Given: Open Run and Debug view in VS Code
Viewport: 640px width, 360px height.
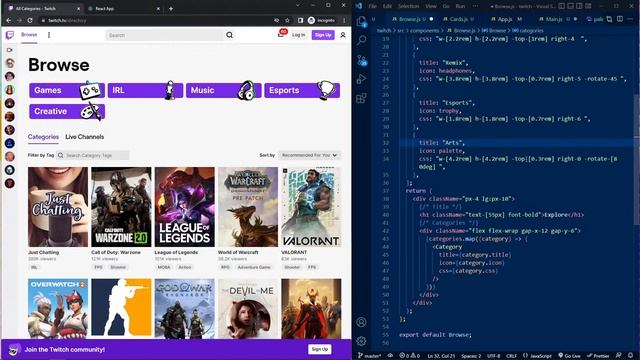Looking at the screenshot, I should coord(362,79).
